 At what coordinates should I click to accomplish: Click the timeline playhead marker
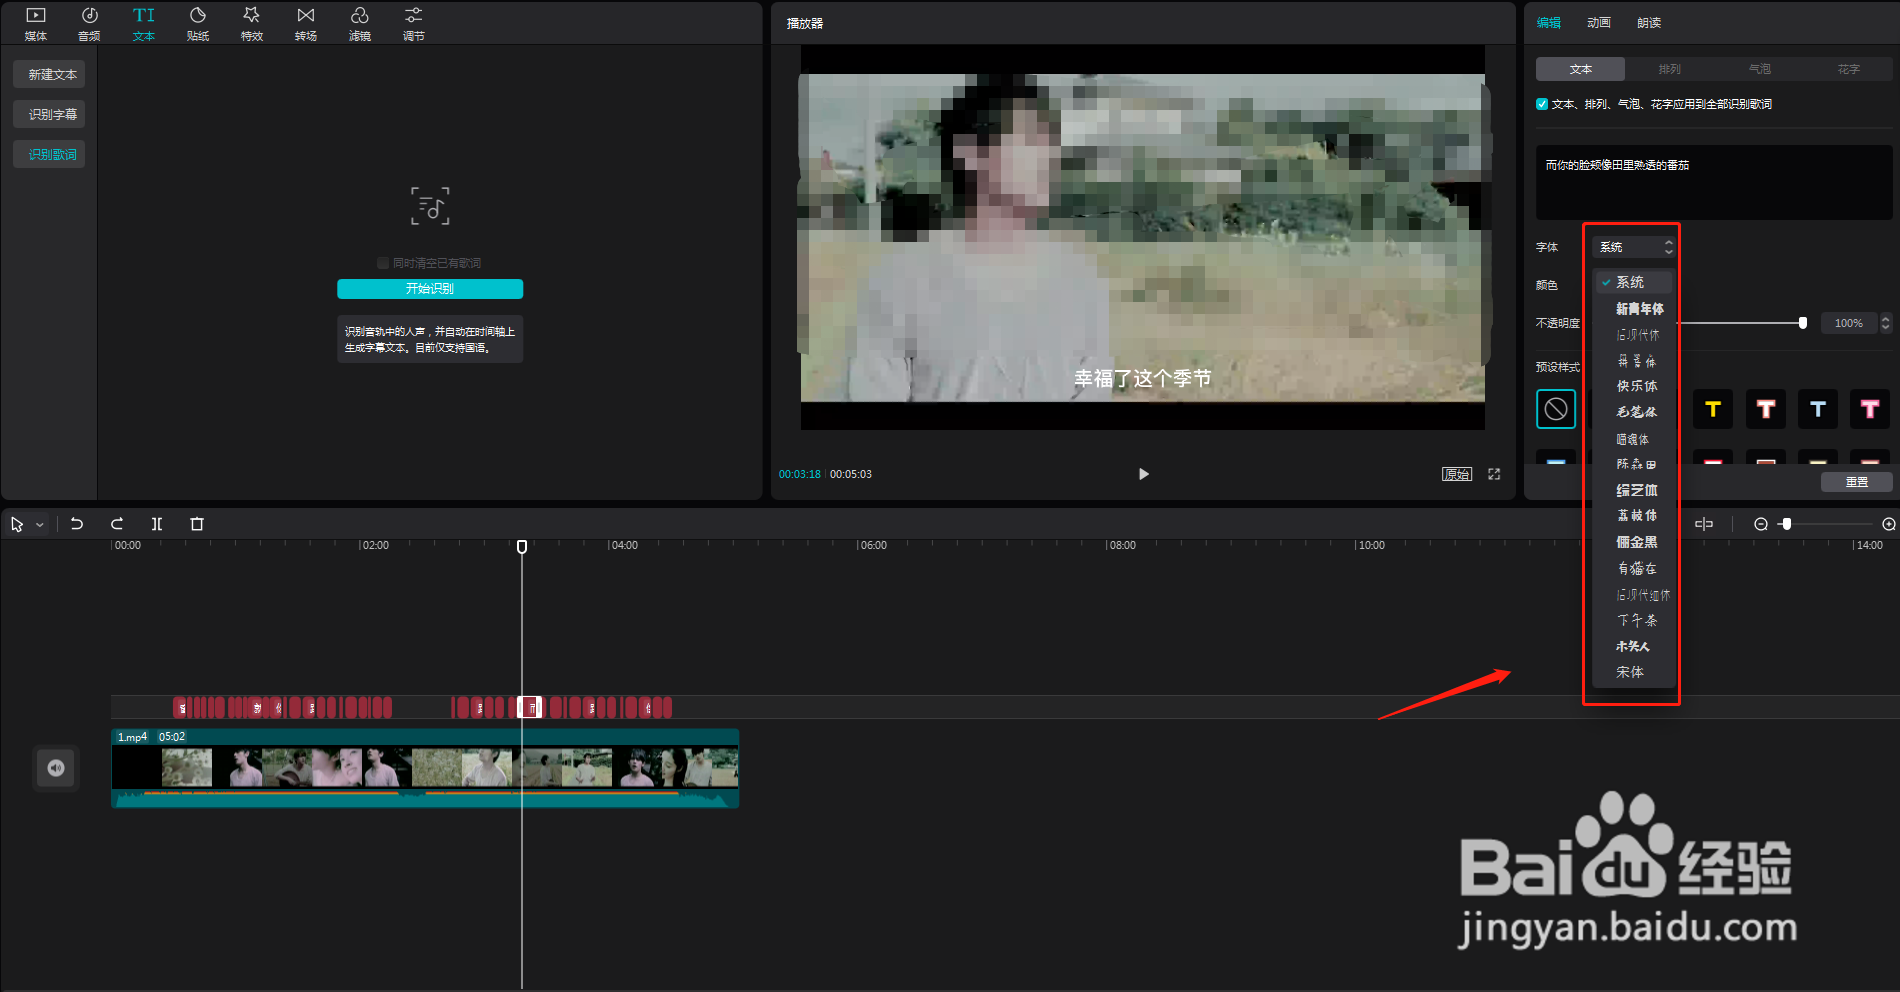(x=522, y=547)
